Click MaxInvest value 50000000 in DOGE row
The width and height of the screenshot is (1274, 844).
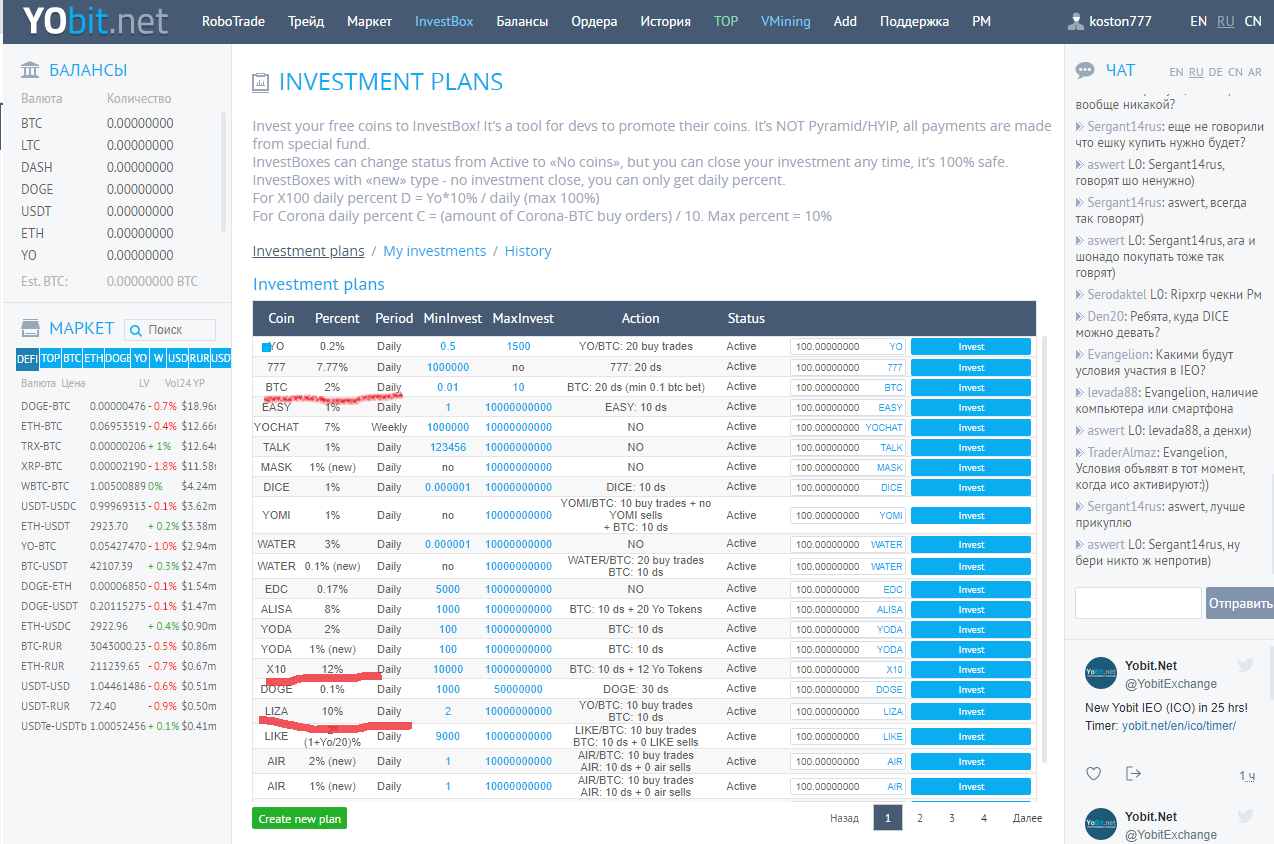pos(518,689)
